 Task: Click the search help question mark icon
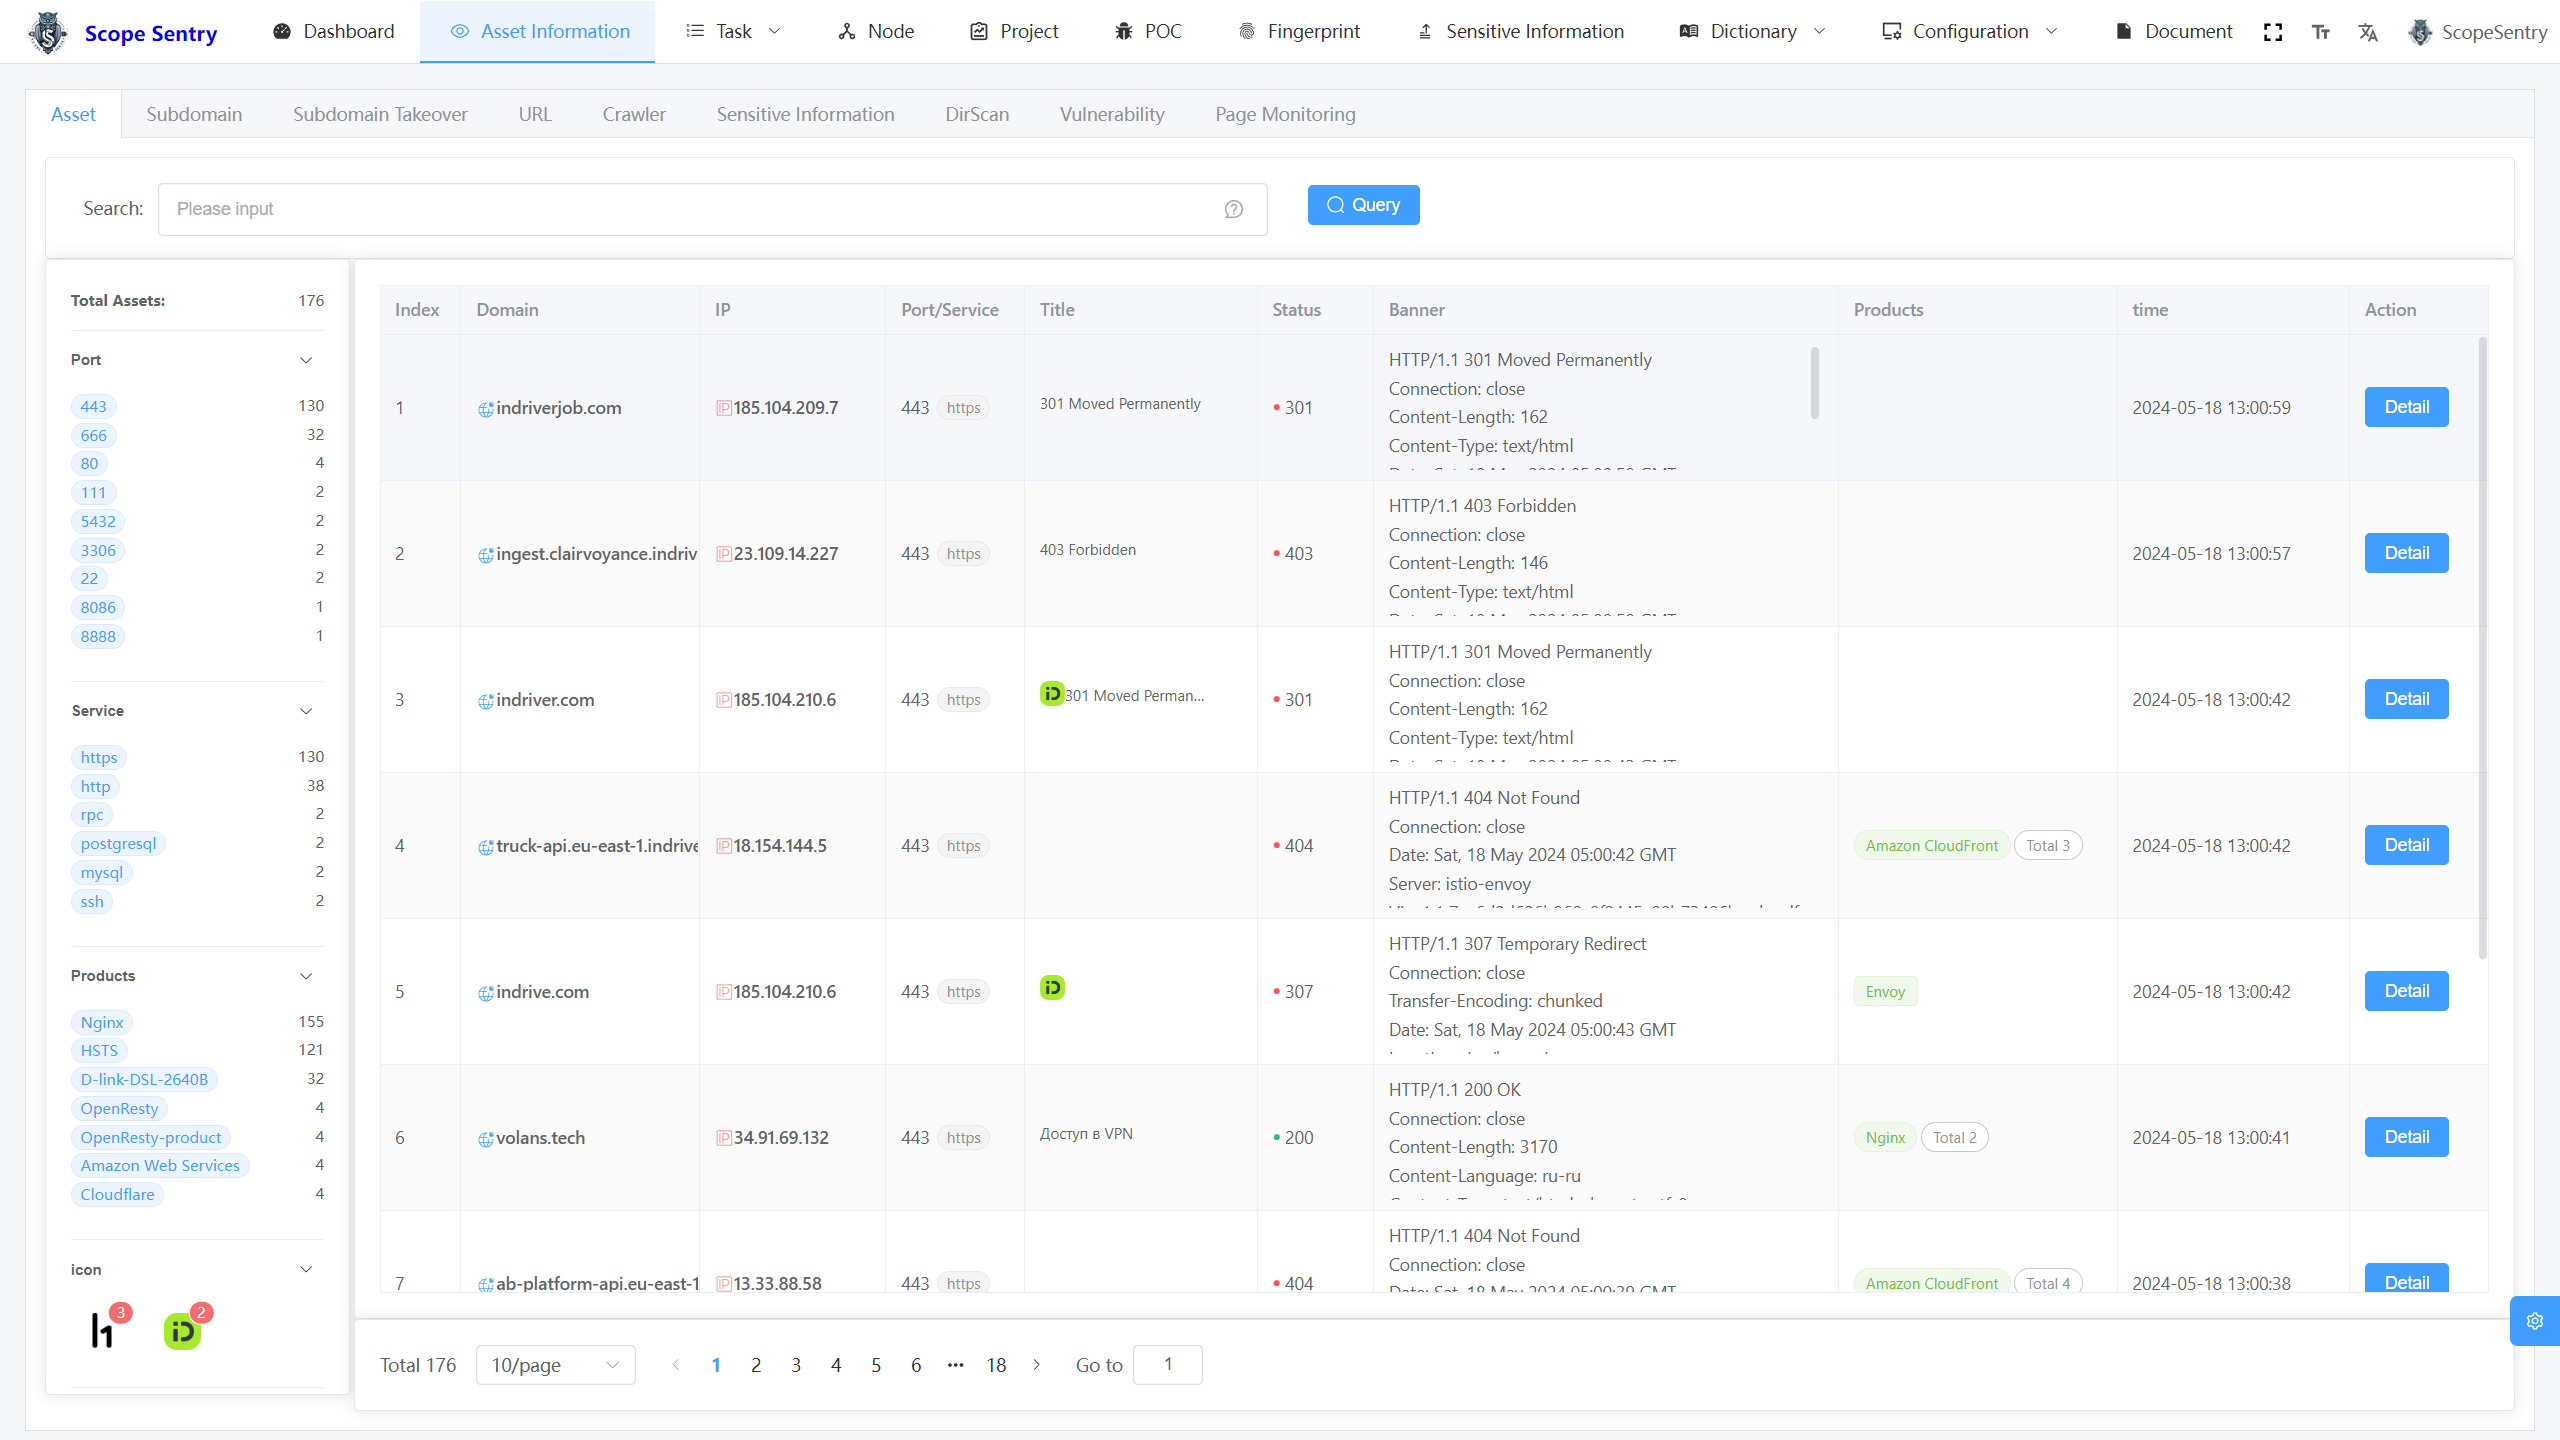1234,209
